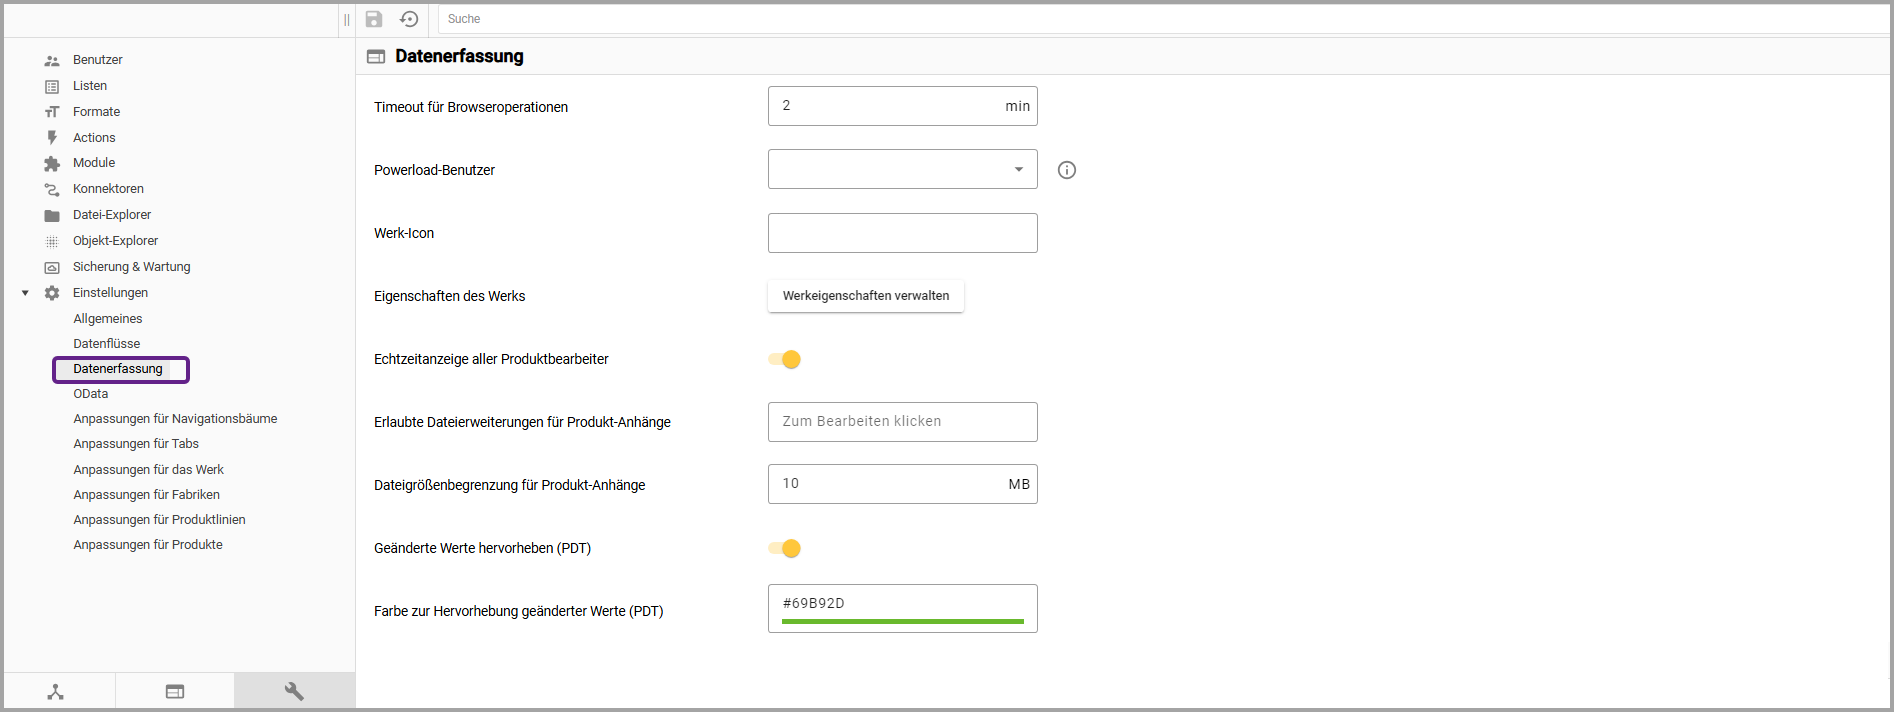
Task: Click the Module puzzle icon
Action: point(52,163)
